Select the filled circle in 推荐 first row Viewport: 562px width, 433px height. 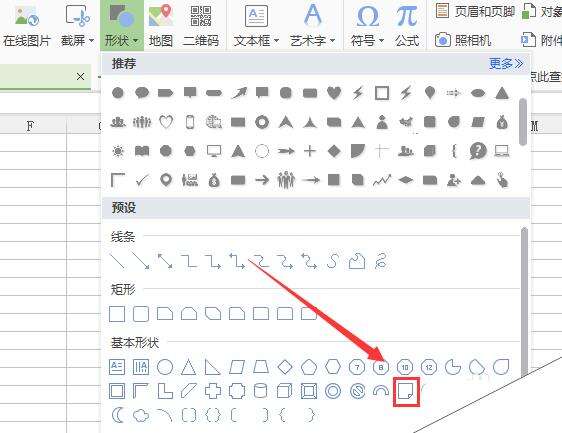pyautogui.click(x=118, y=93)
